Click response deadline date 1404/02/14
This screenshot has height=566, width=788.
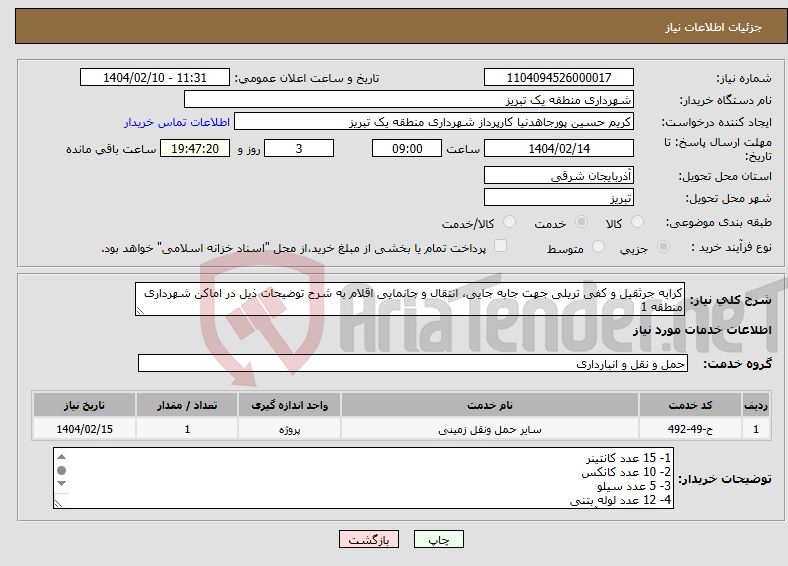tap(558, 148)
